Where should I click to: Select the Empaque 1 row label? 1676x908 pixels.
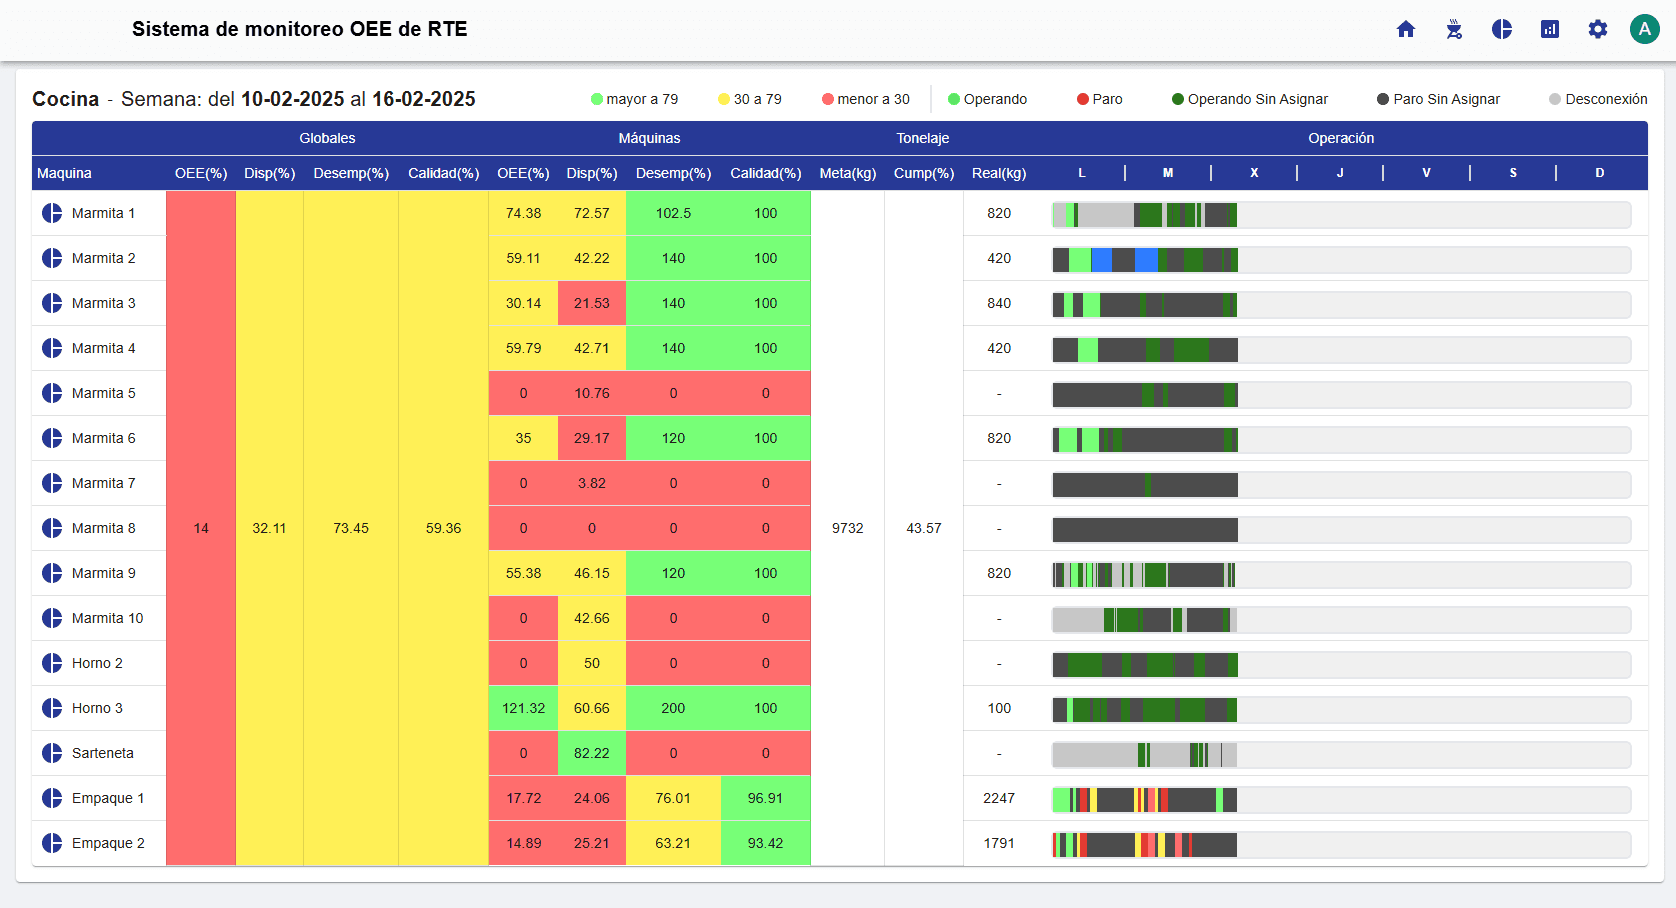(108, 798)
